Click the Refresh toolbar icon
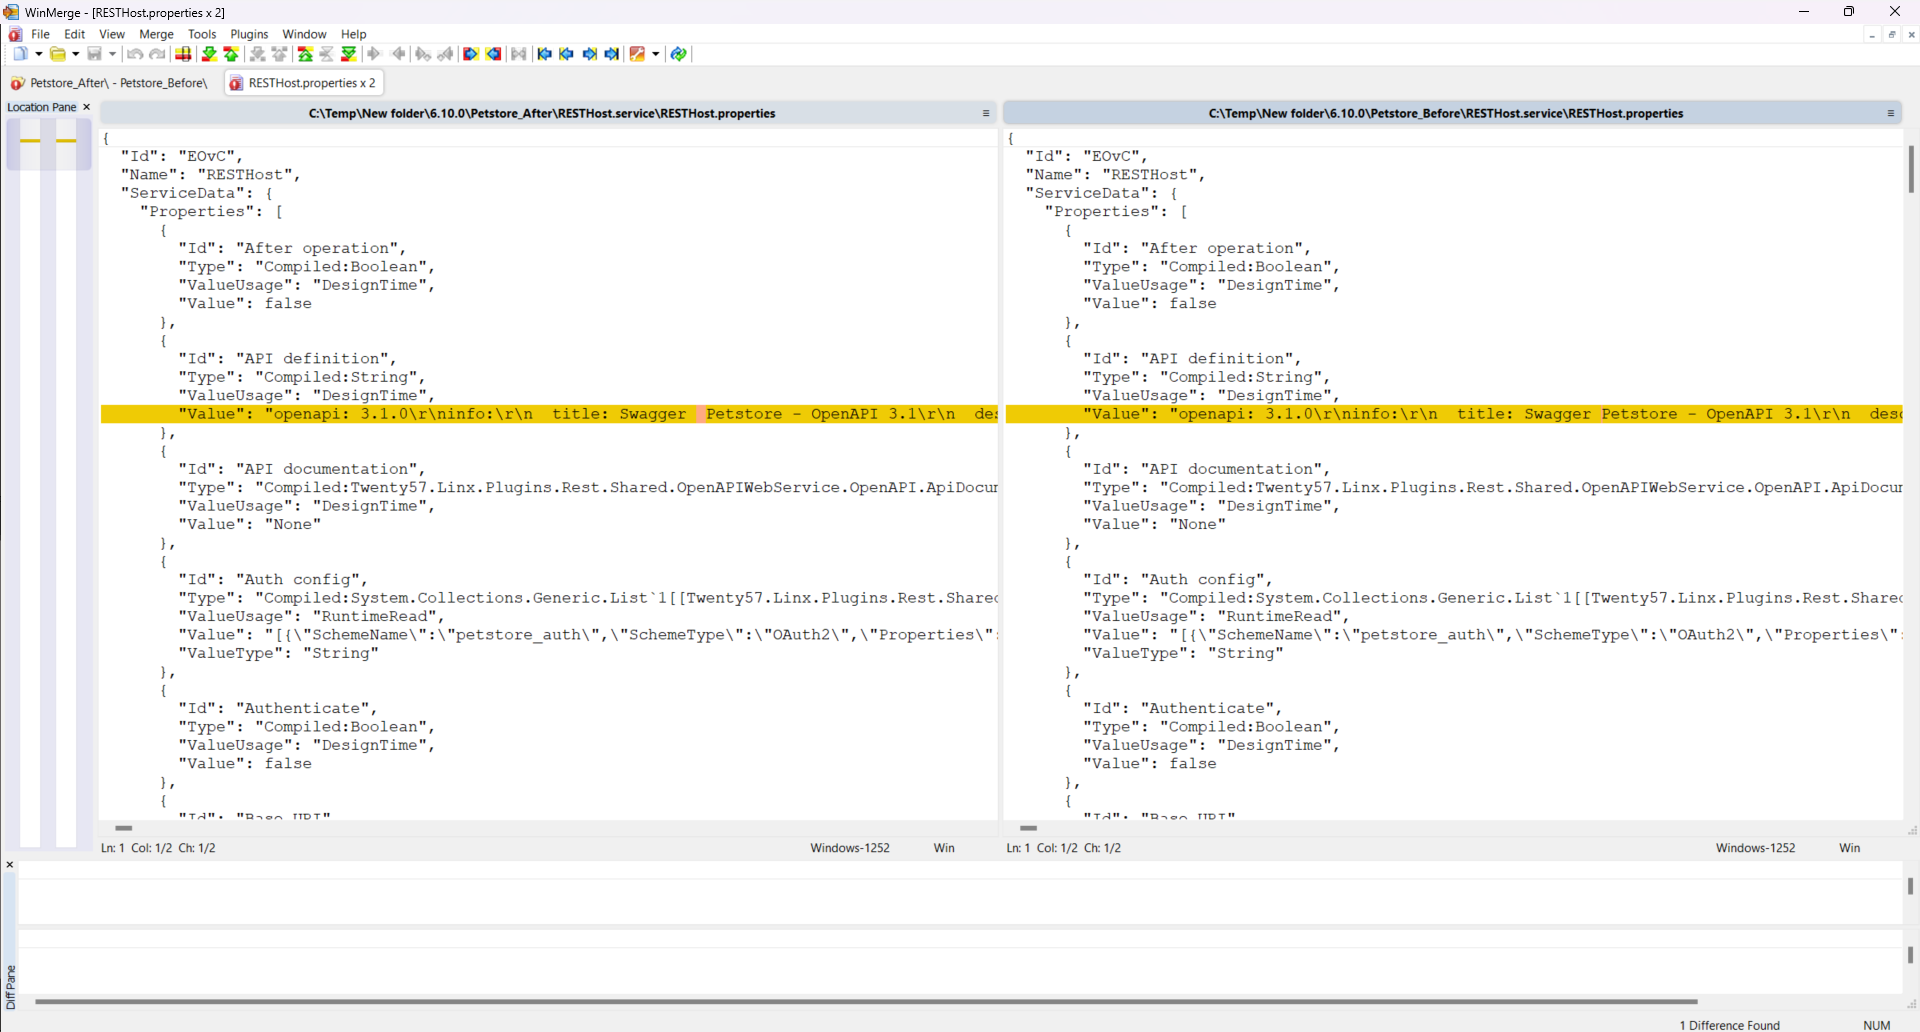The width and height of the screenshot is (1920, 1032). [x=679, y=54]
